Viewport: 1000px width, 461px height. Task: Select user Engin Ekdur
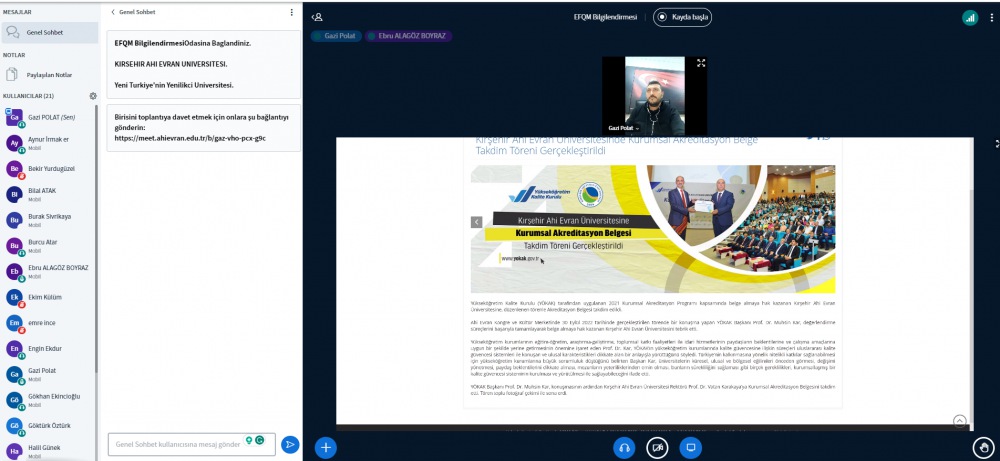pyautogui.click(x=50, y=349)
